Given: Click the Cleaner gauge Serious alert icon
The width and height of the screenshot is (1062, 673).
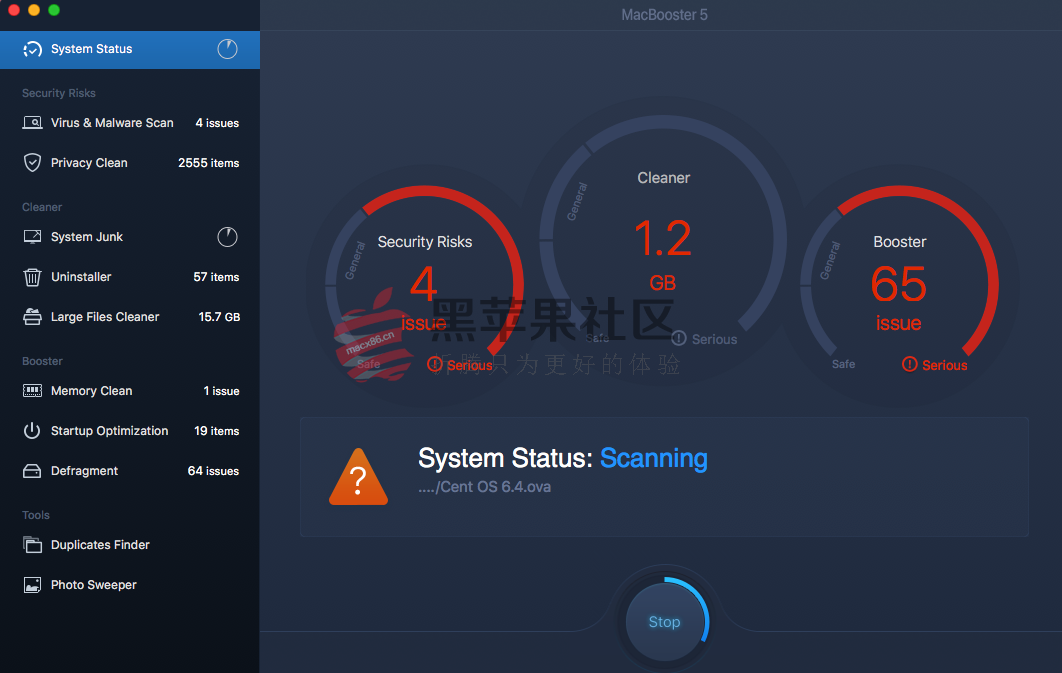Looking at the screenshot, I should [679, 339].
